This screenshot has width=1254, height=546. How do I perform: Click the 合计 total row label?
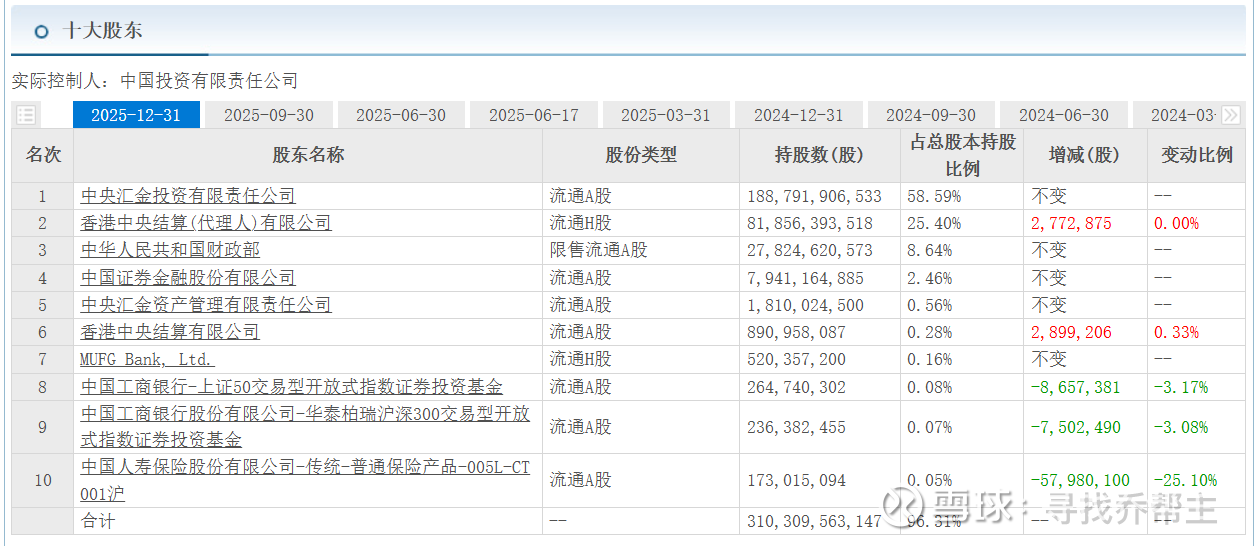click(x=98, y=521)
